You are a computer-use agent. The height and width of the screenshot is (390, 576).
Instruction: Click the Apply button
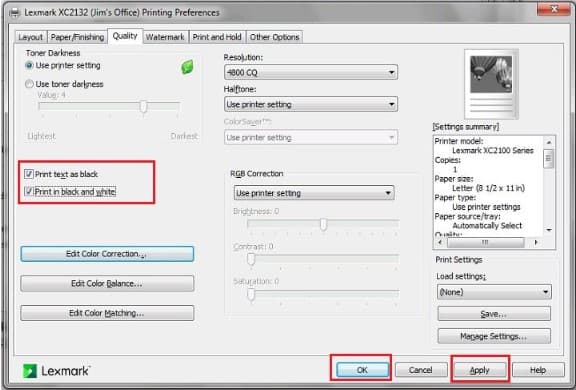click(479, 370)
